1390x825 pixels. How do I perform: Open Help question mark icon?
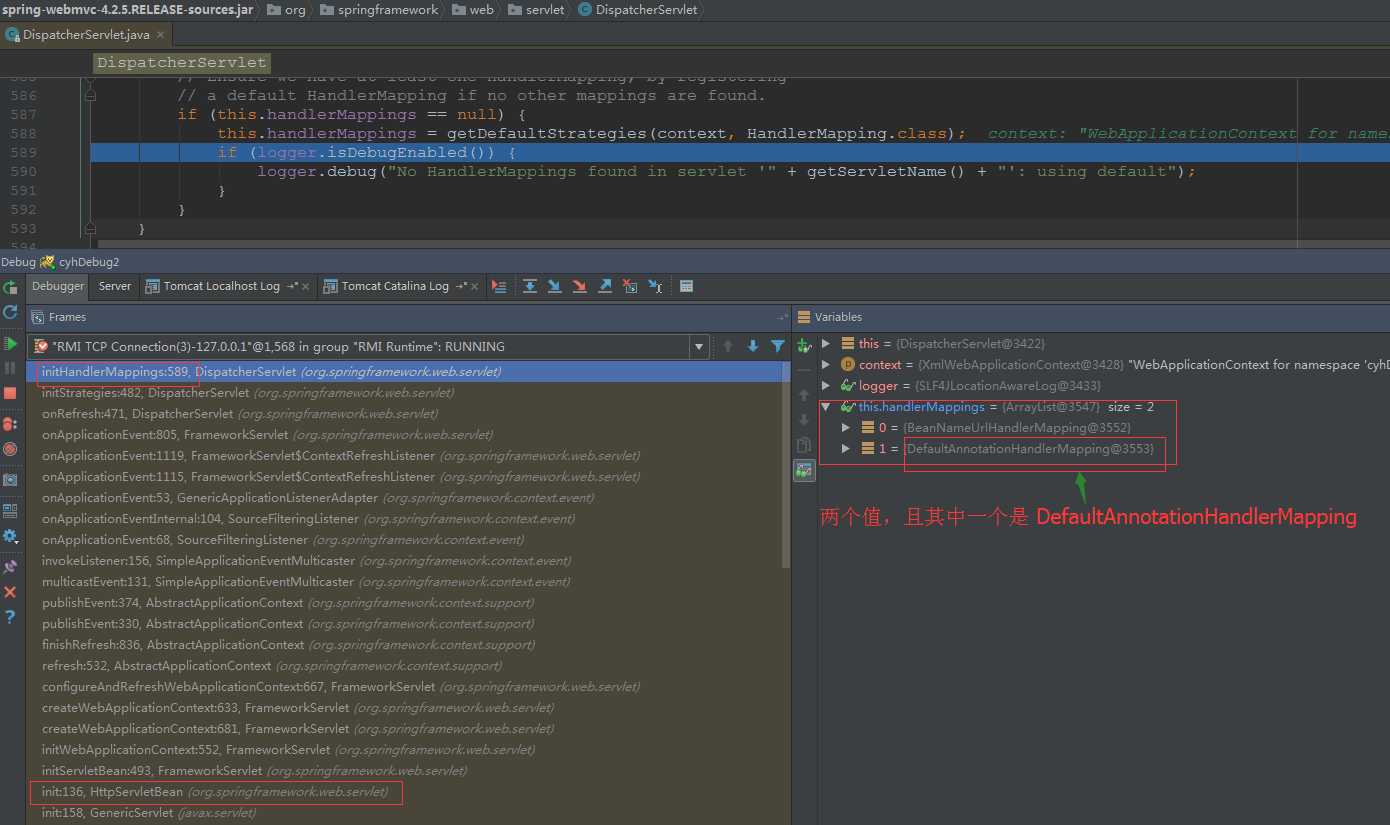tap(10, 617)
